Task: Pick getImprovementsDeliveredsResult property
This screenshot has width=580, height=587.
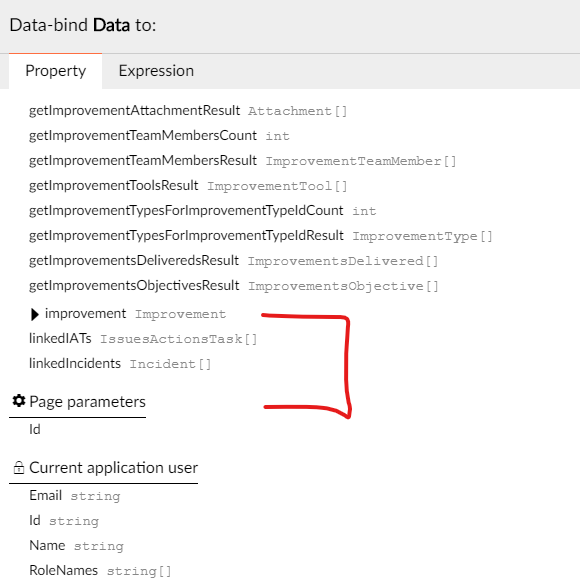Action: (234, 261)
